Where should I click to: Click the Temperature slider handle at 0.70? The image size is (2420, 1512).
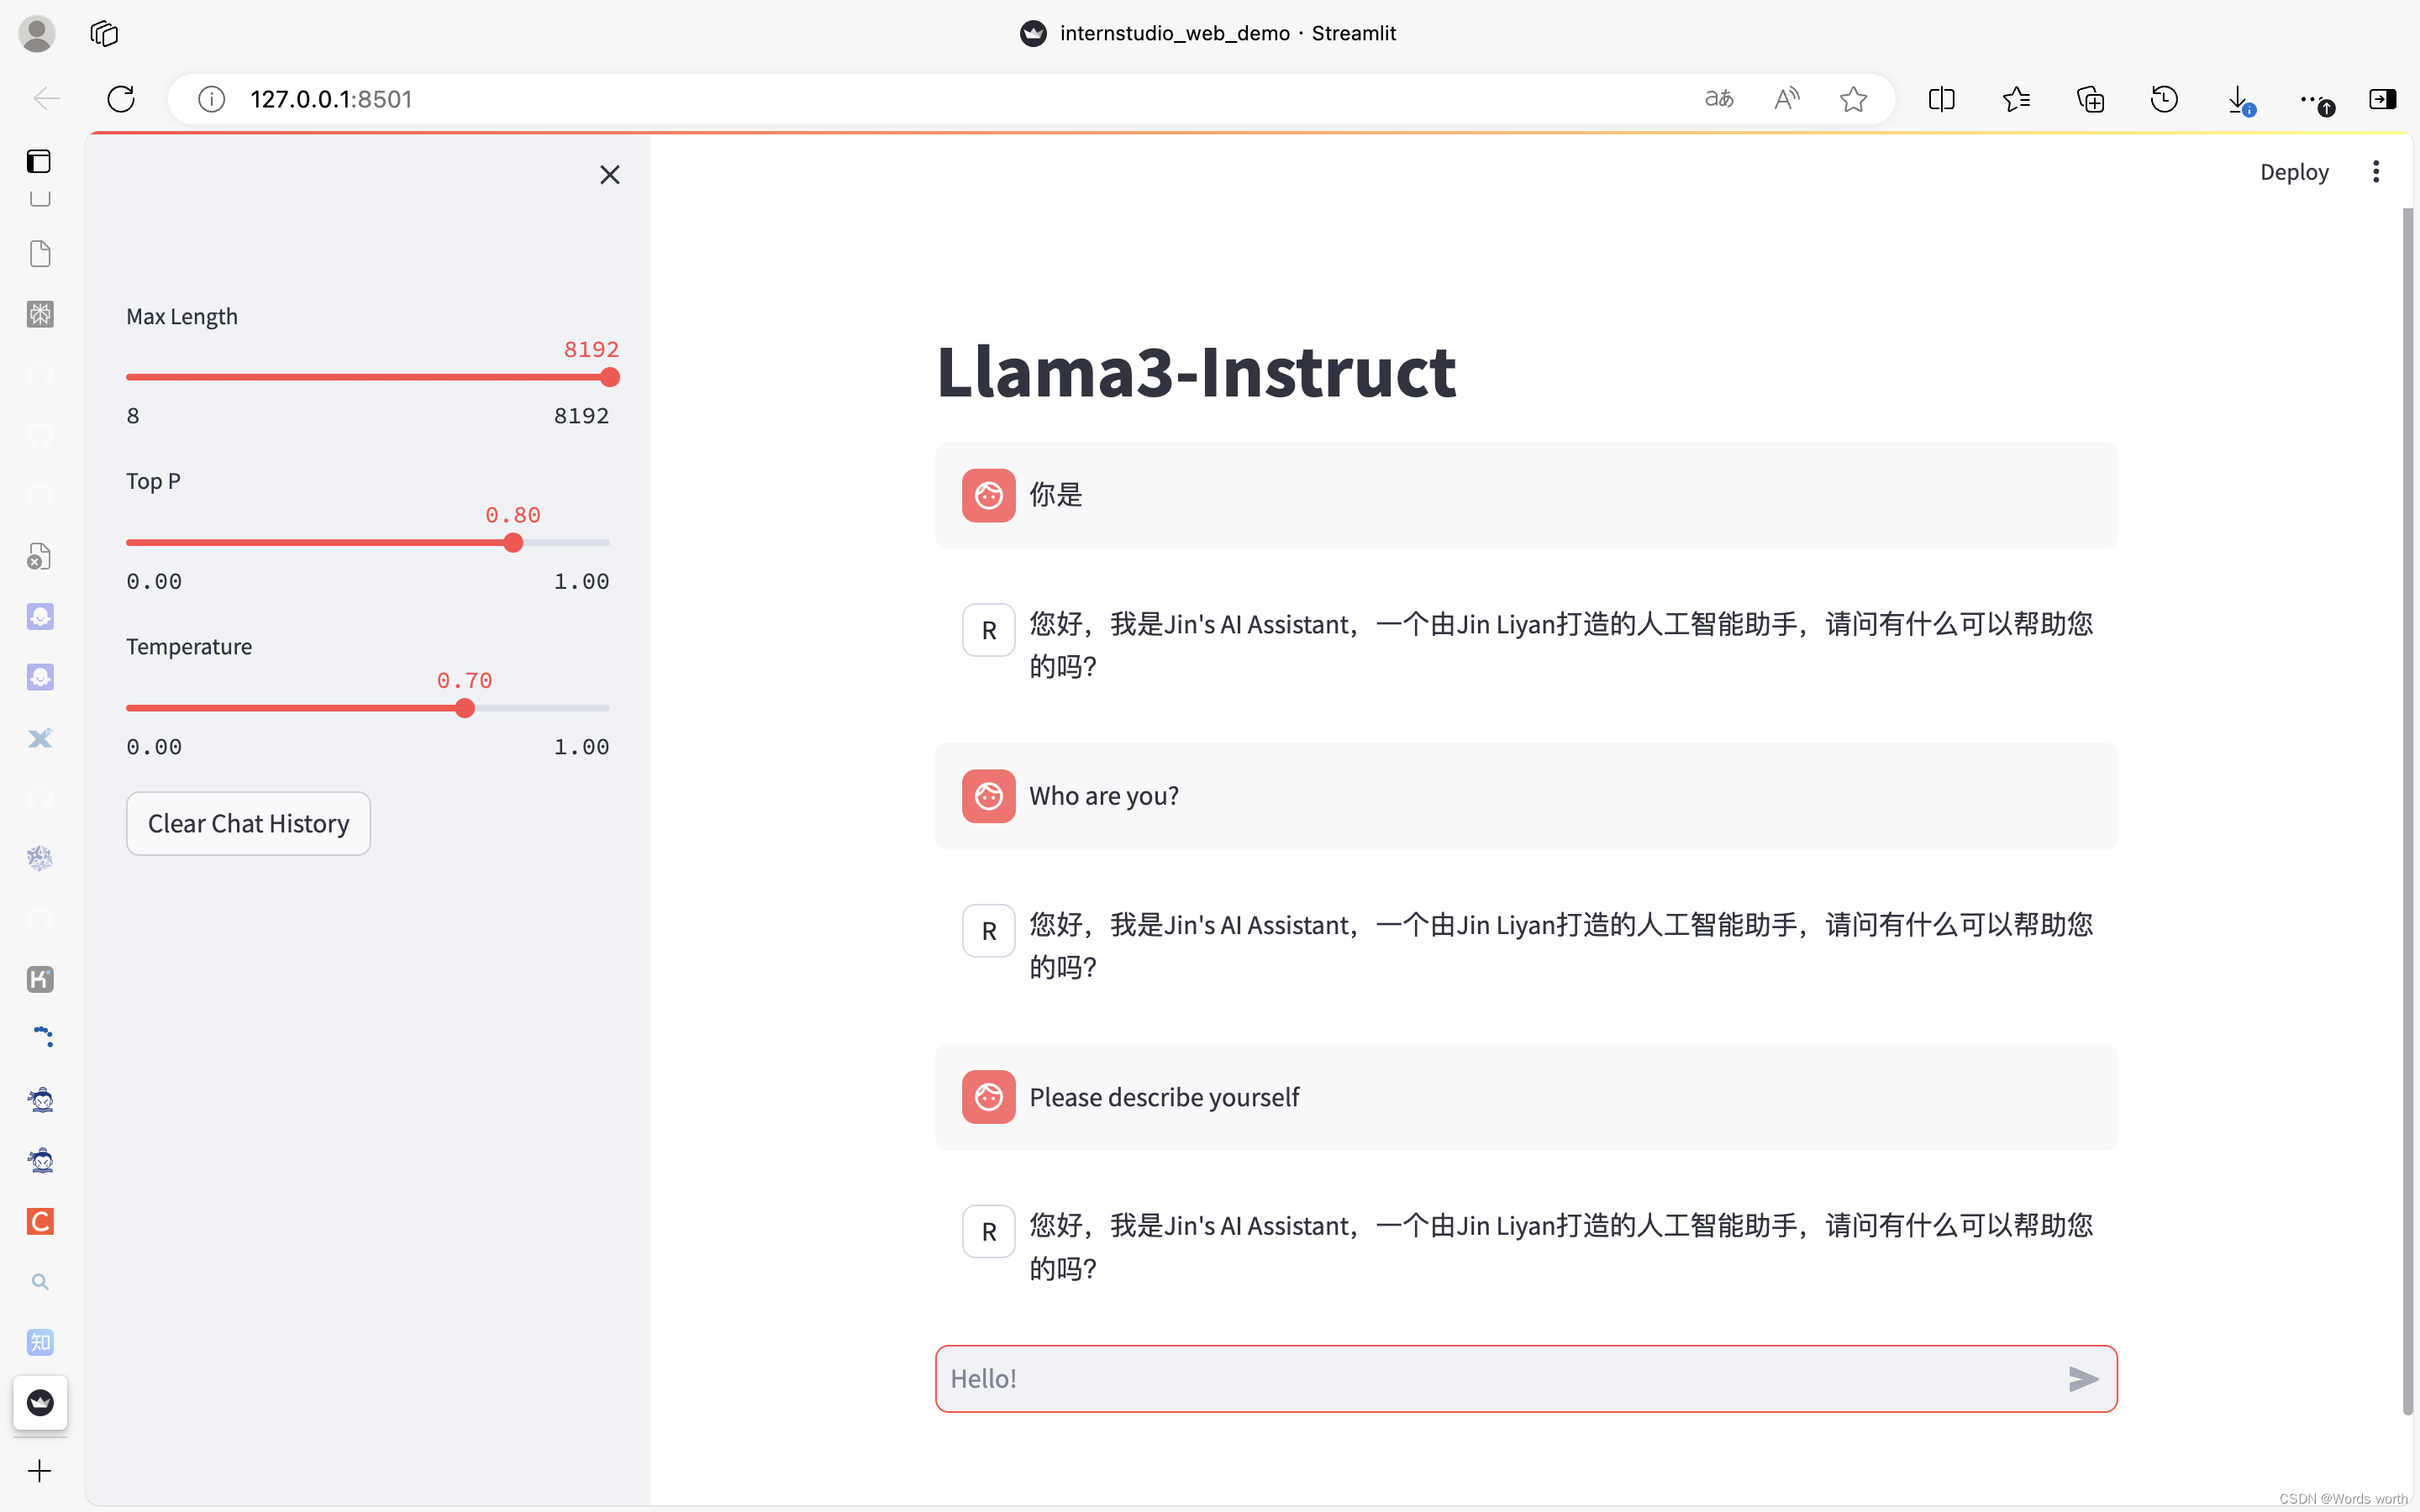(465, 708)
